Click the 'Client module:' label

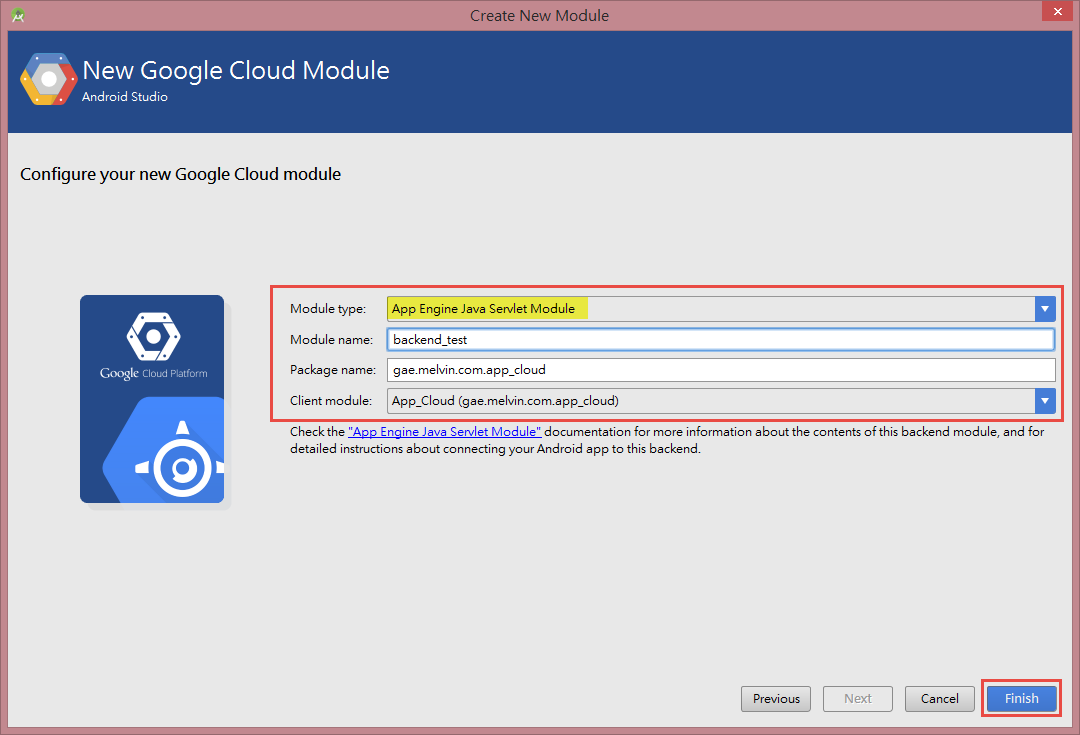tap(331, 401)
